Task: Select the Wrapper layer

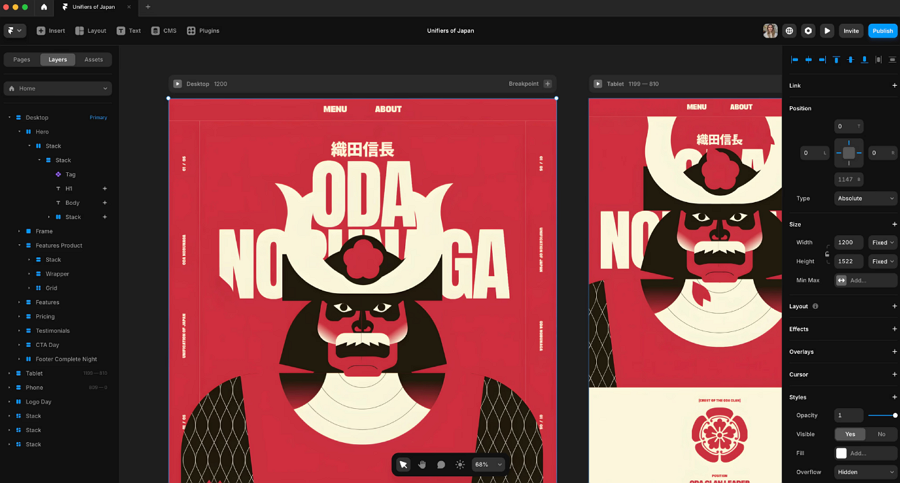Action: pos(57,274)
